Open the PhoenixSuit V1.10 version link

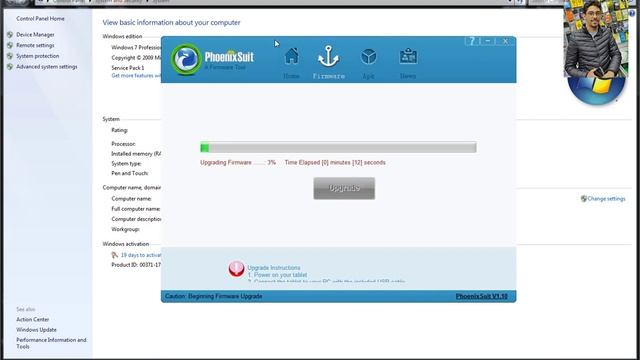481,296
